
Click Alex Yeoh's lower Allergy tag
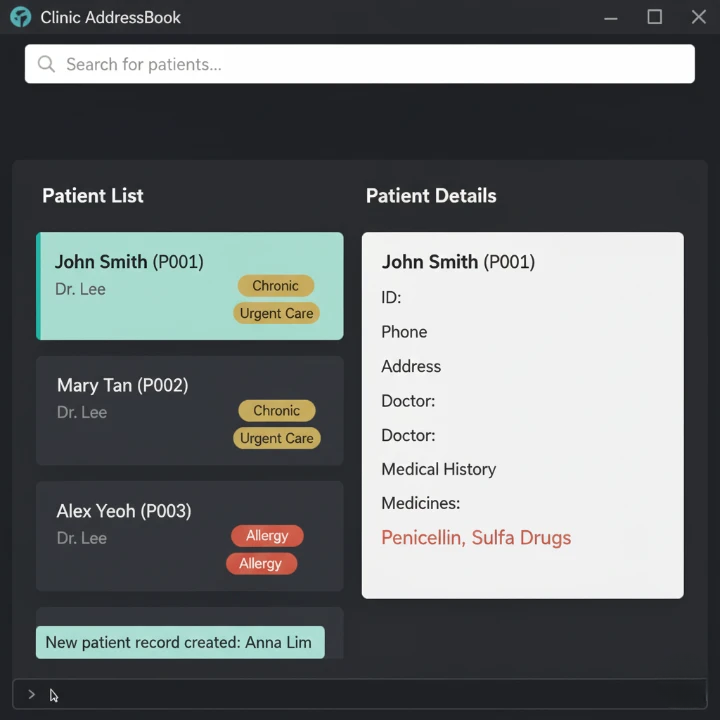261,564
